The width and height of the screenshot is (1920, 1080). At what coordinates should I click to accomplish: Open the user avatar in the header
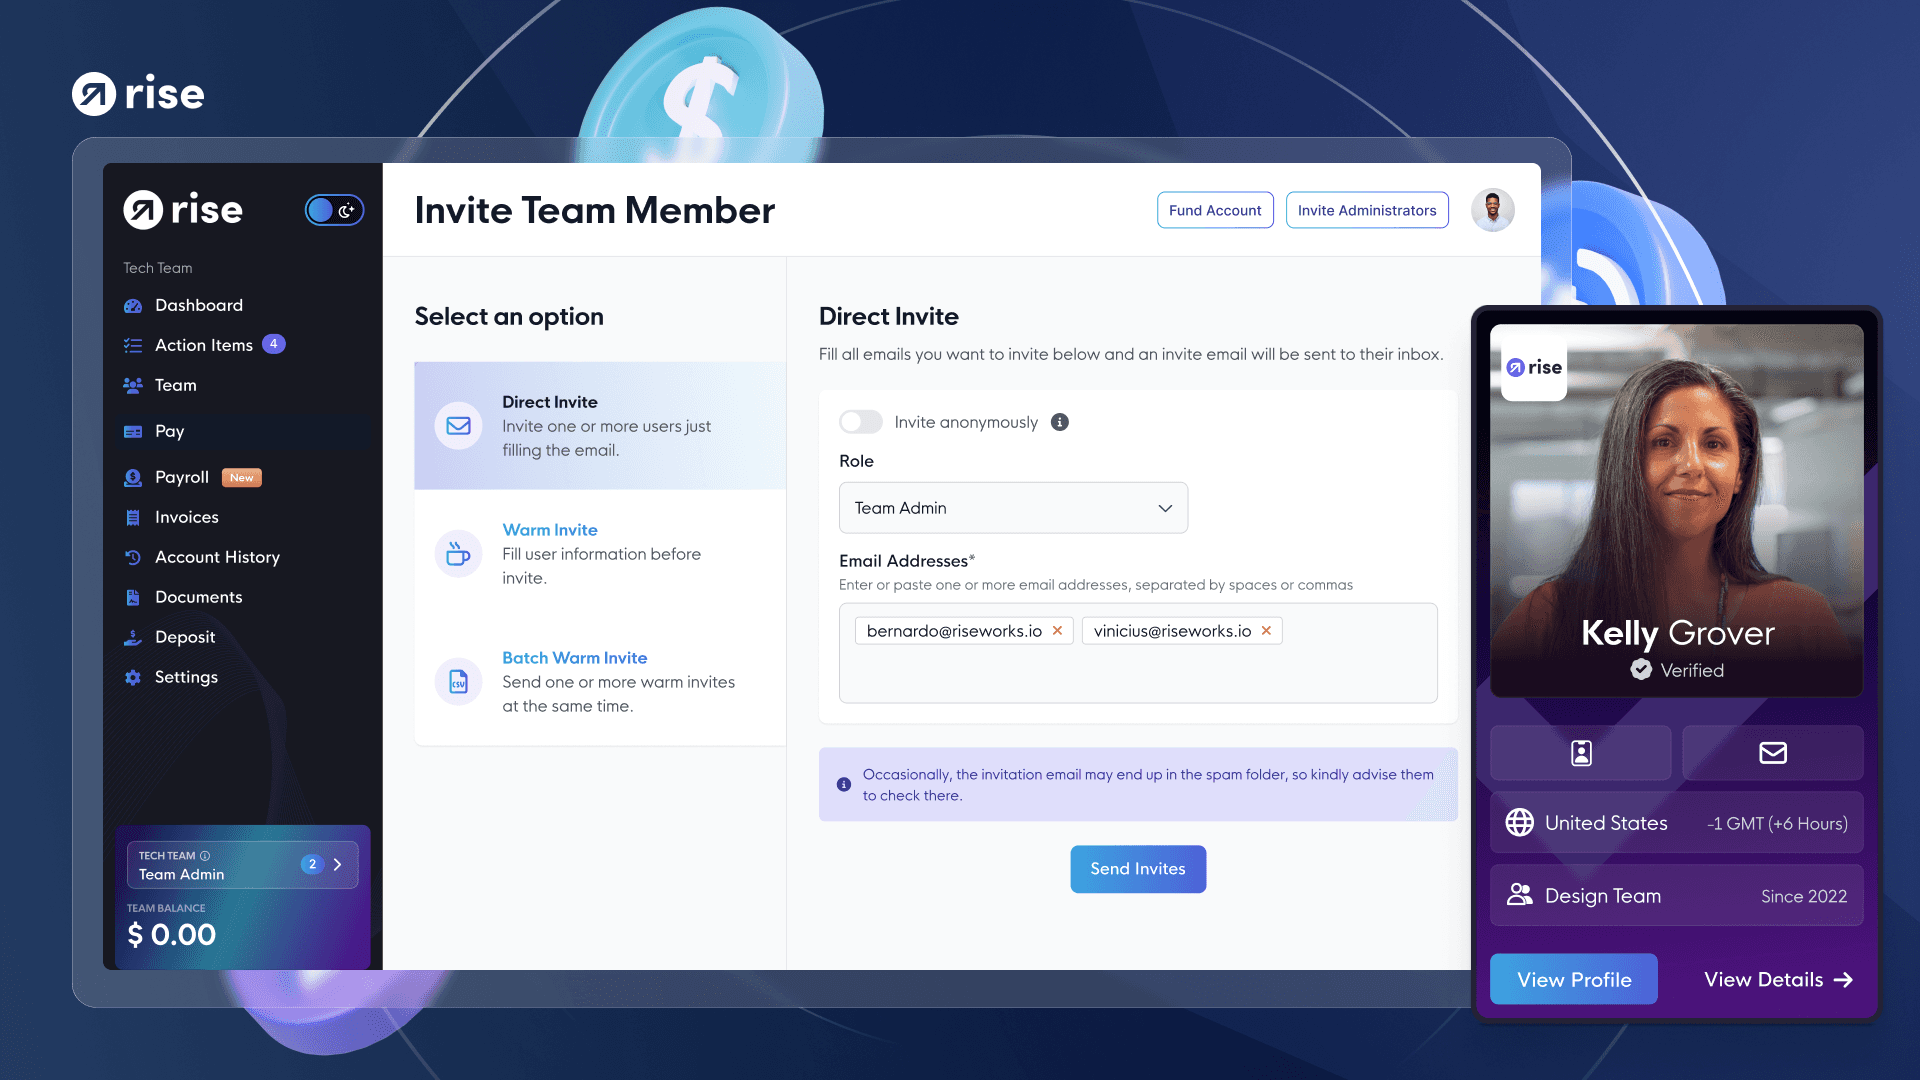click(1493, 210)
